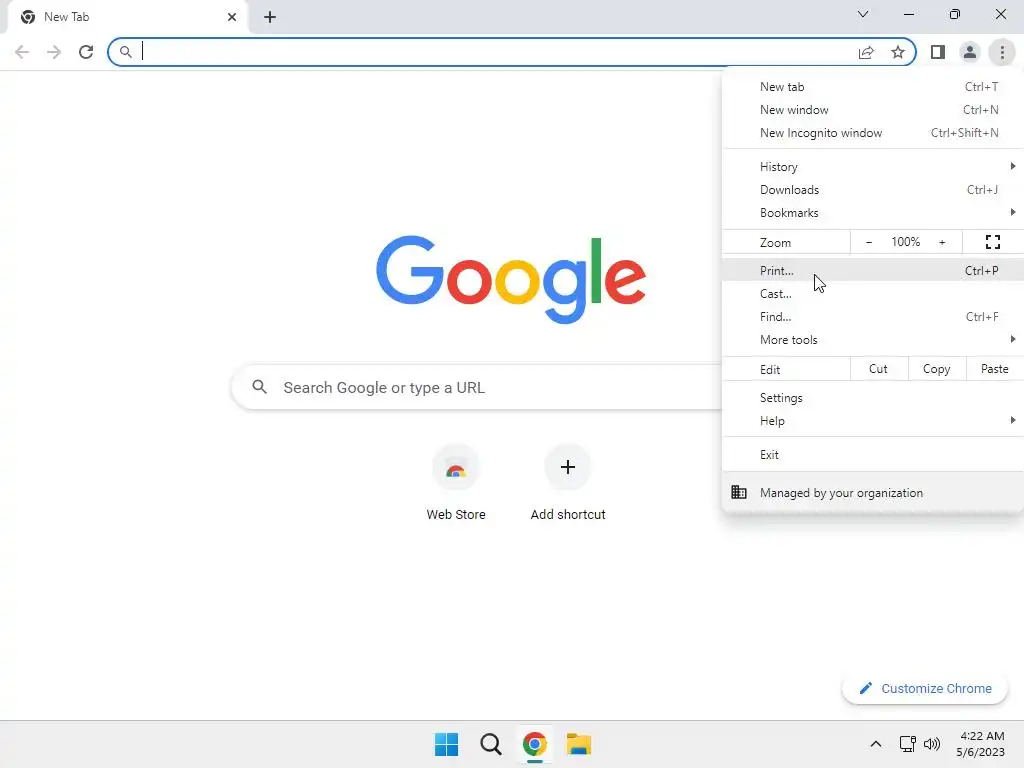Bookmark this tab with the star icon
The width and height of the screenshot is (1024, 768).
tap(898, 52)
